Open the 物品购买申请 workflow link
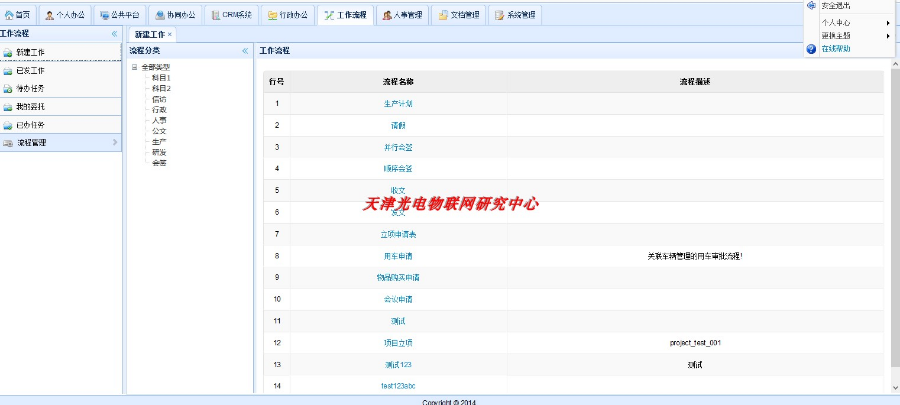The image size is (900, 405). (398, 278)
